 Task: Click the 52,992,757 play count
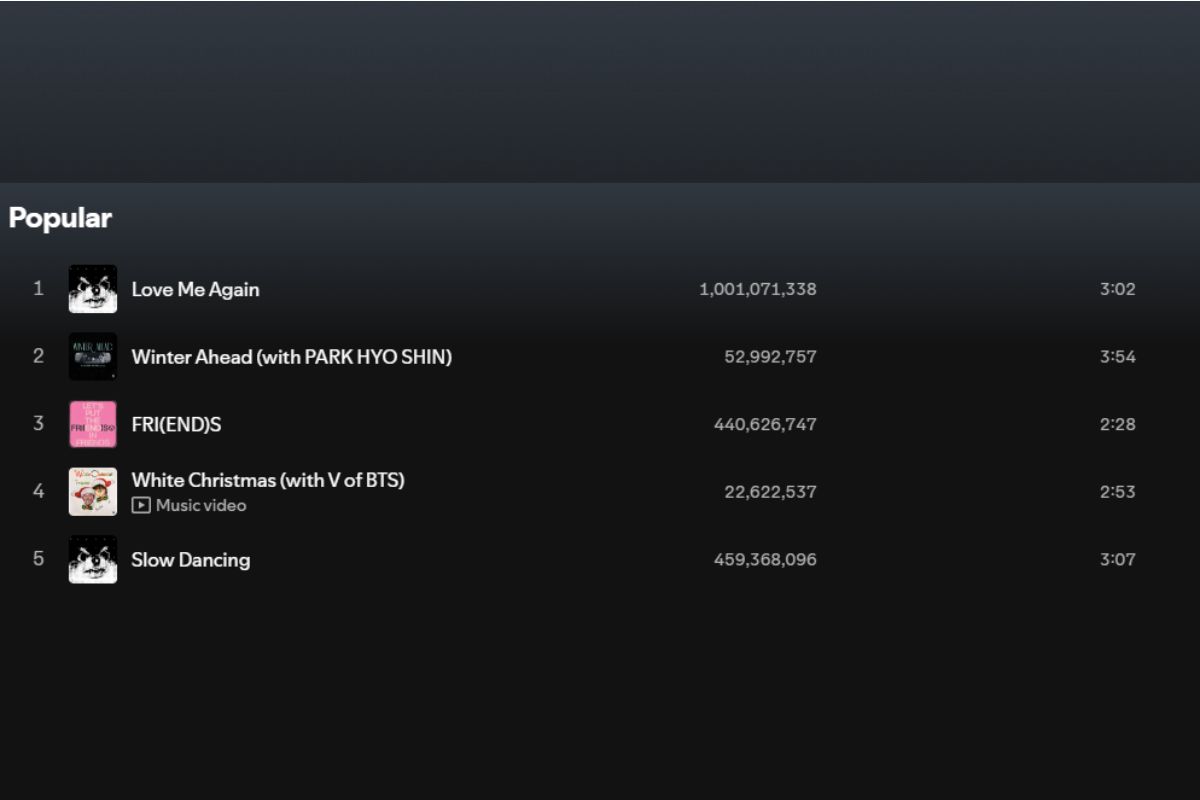point(769,357)
